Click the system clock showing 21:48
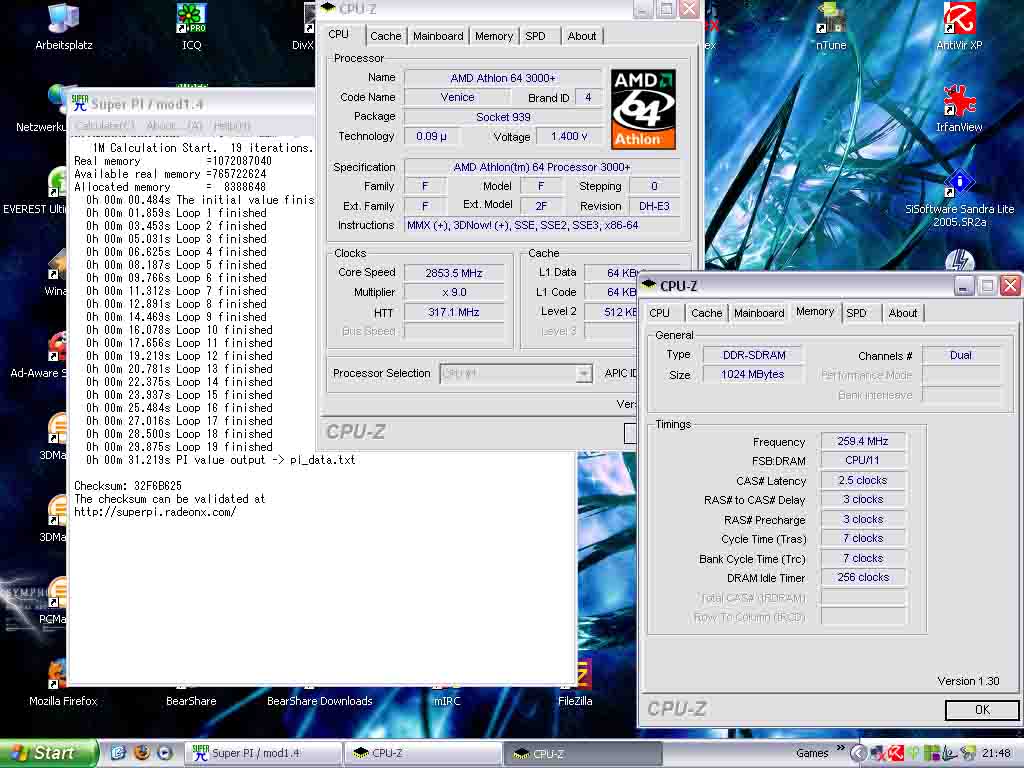 point(996,753)
